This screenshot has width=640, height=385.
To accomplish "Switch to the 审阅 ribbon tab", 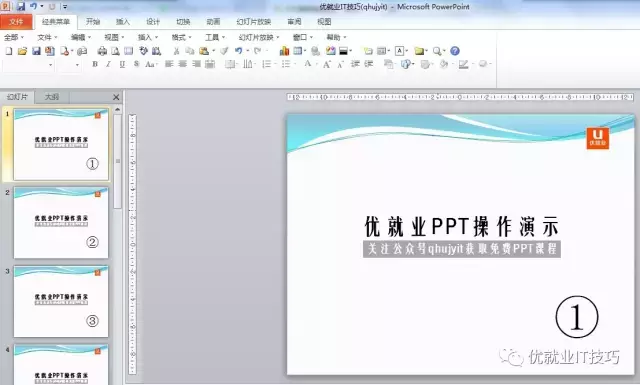I will (294, 22).
